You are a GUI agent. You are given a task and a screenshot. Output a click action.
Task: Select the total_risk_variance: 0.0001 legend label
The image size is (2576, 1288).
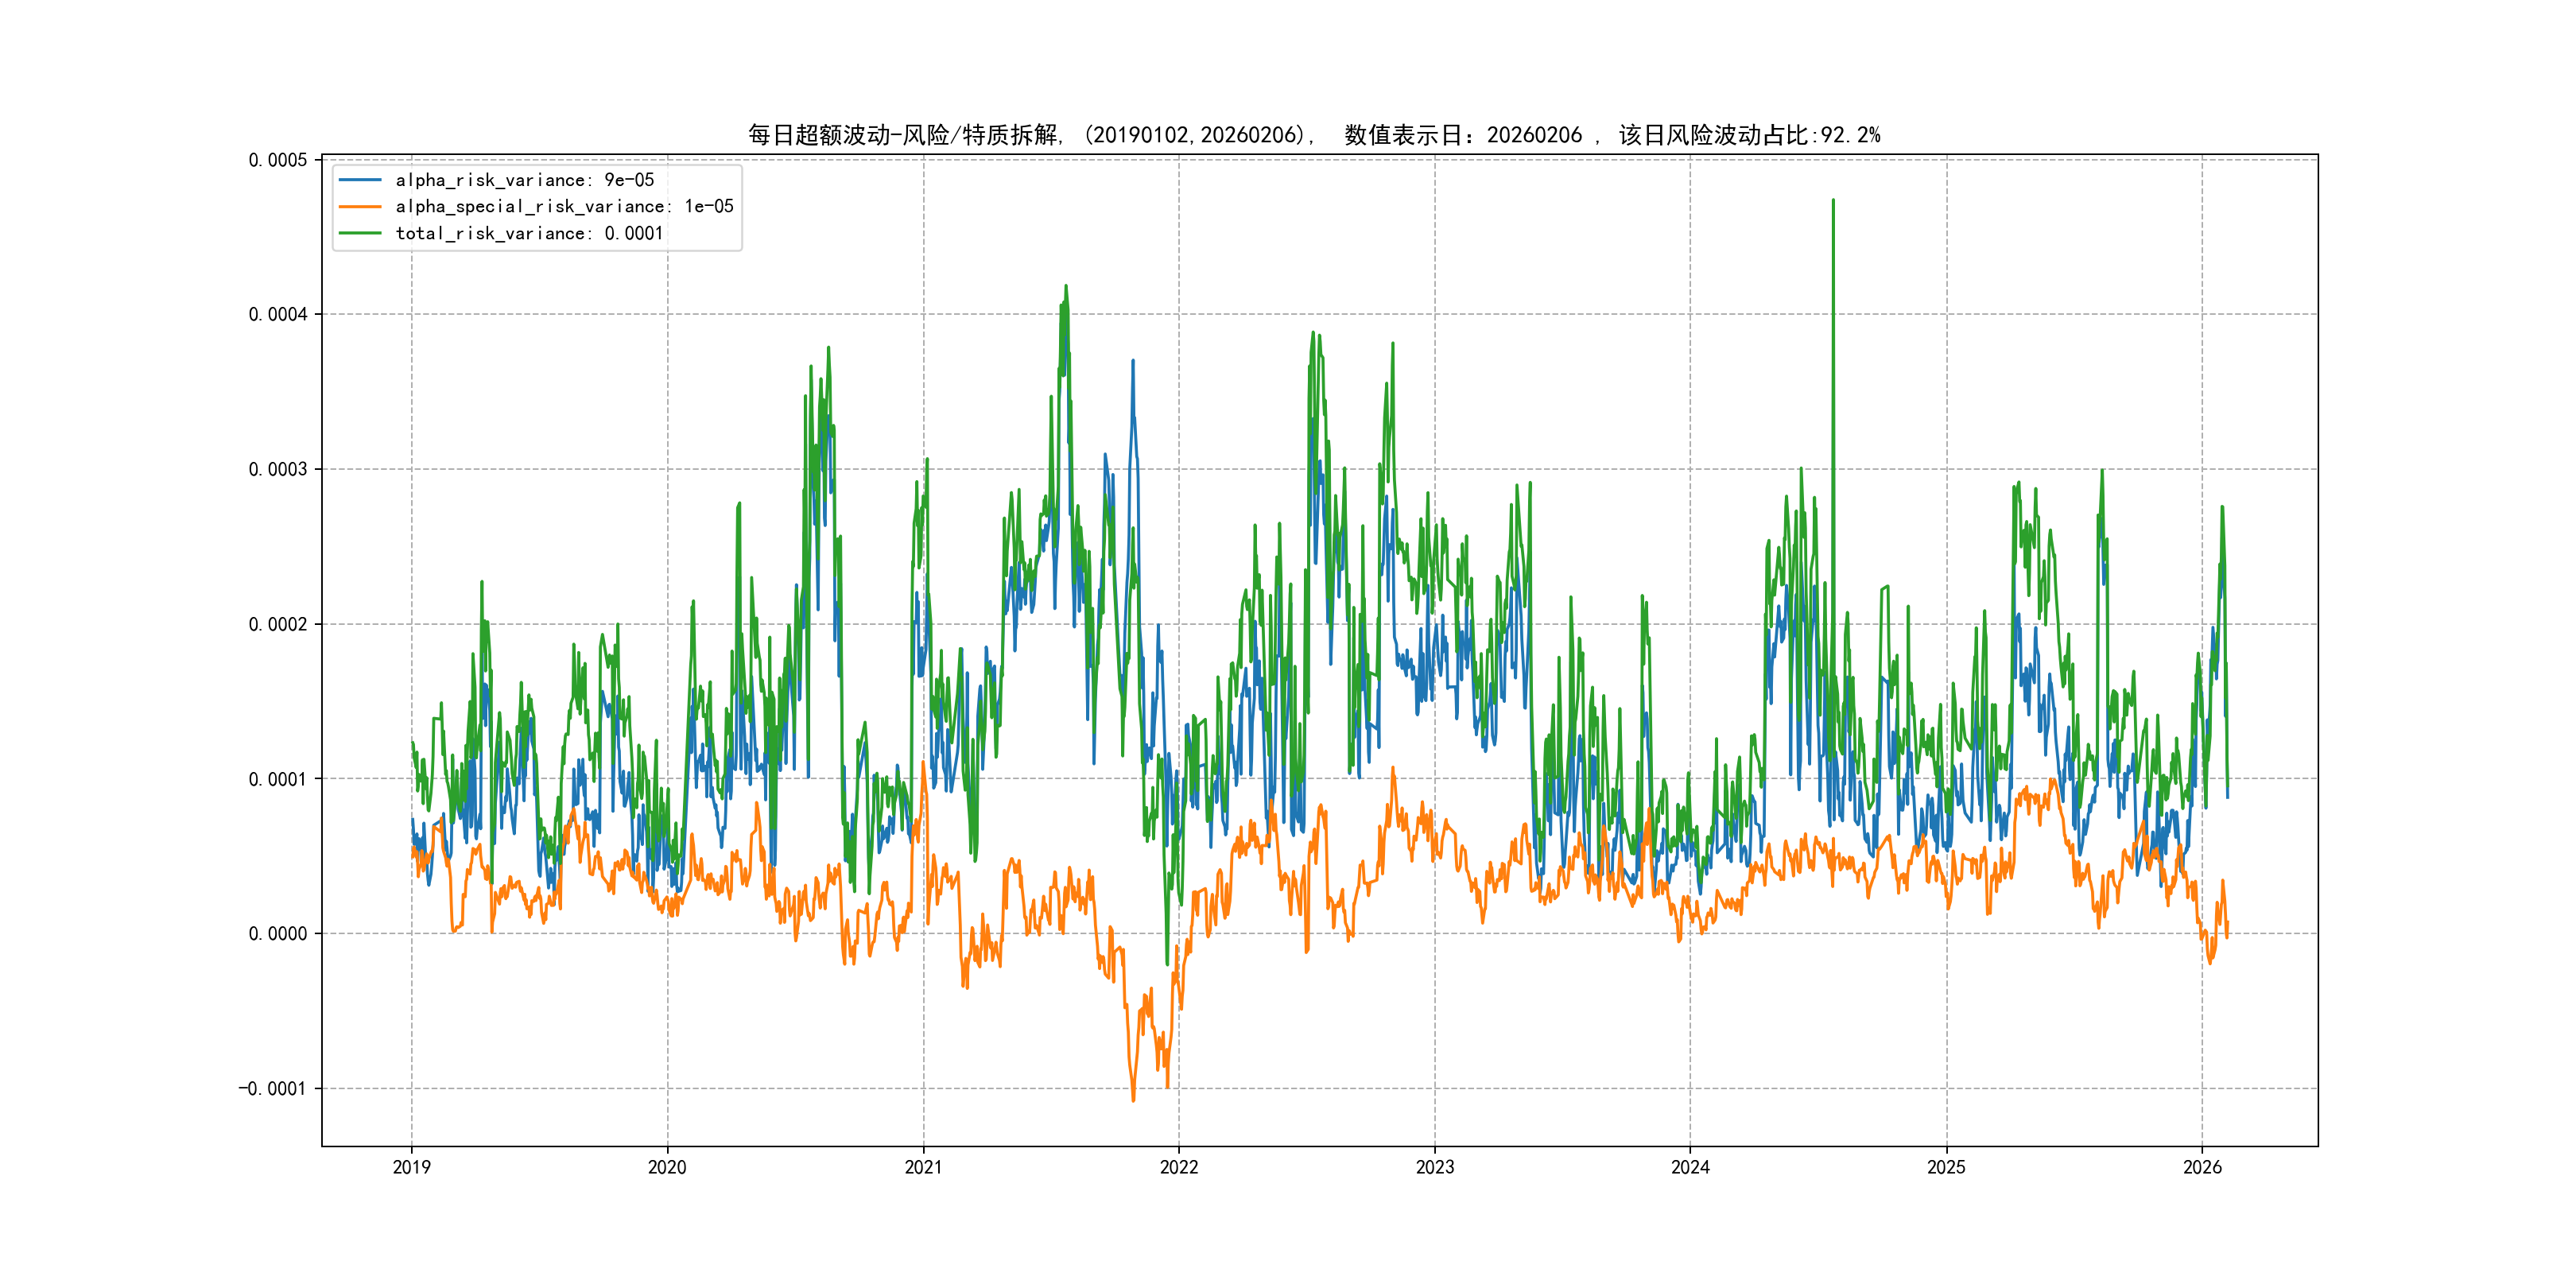(529, 233)
